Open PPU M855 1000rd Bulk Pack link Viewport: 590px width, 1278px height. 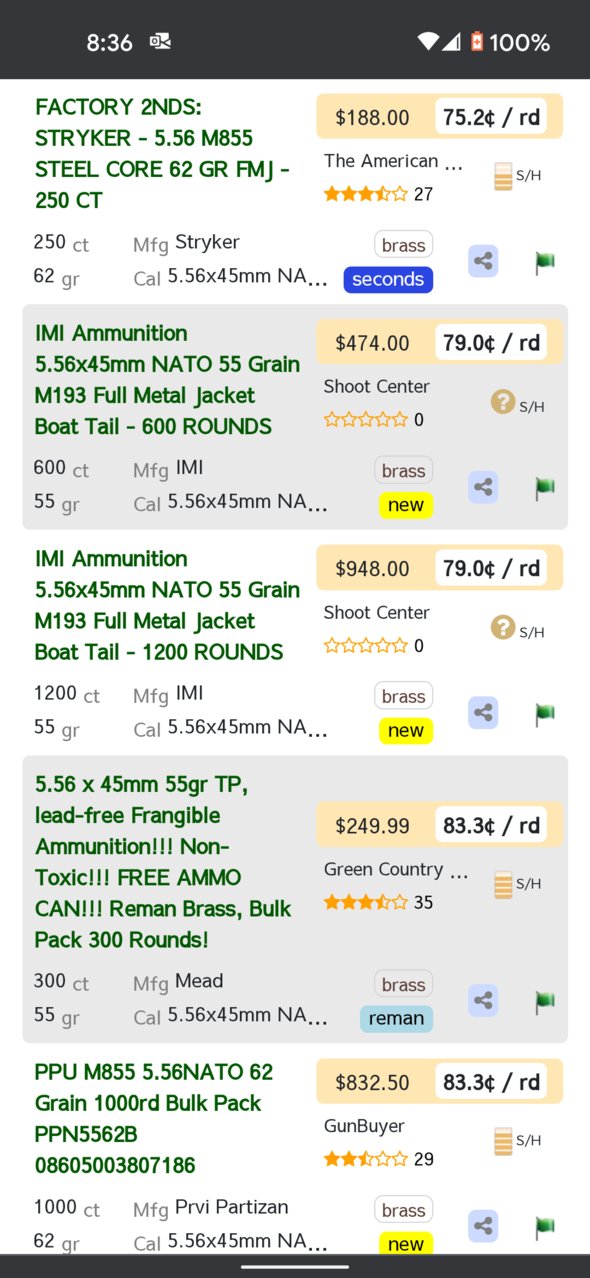click(x=153, y=1118)
